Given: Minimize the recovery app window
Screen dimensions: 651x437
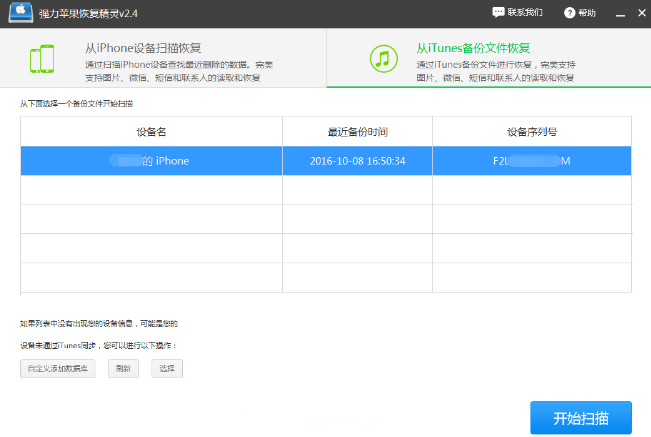Looking at the screenshot, I should click(615, 13).
